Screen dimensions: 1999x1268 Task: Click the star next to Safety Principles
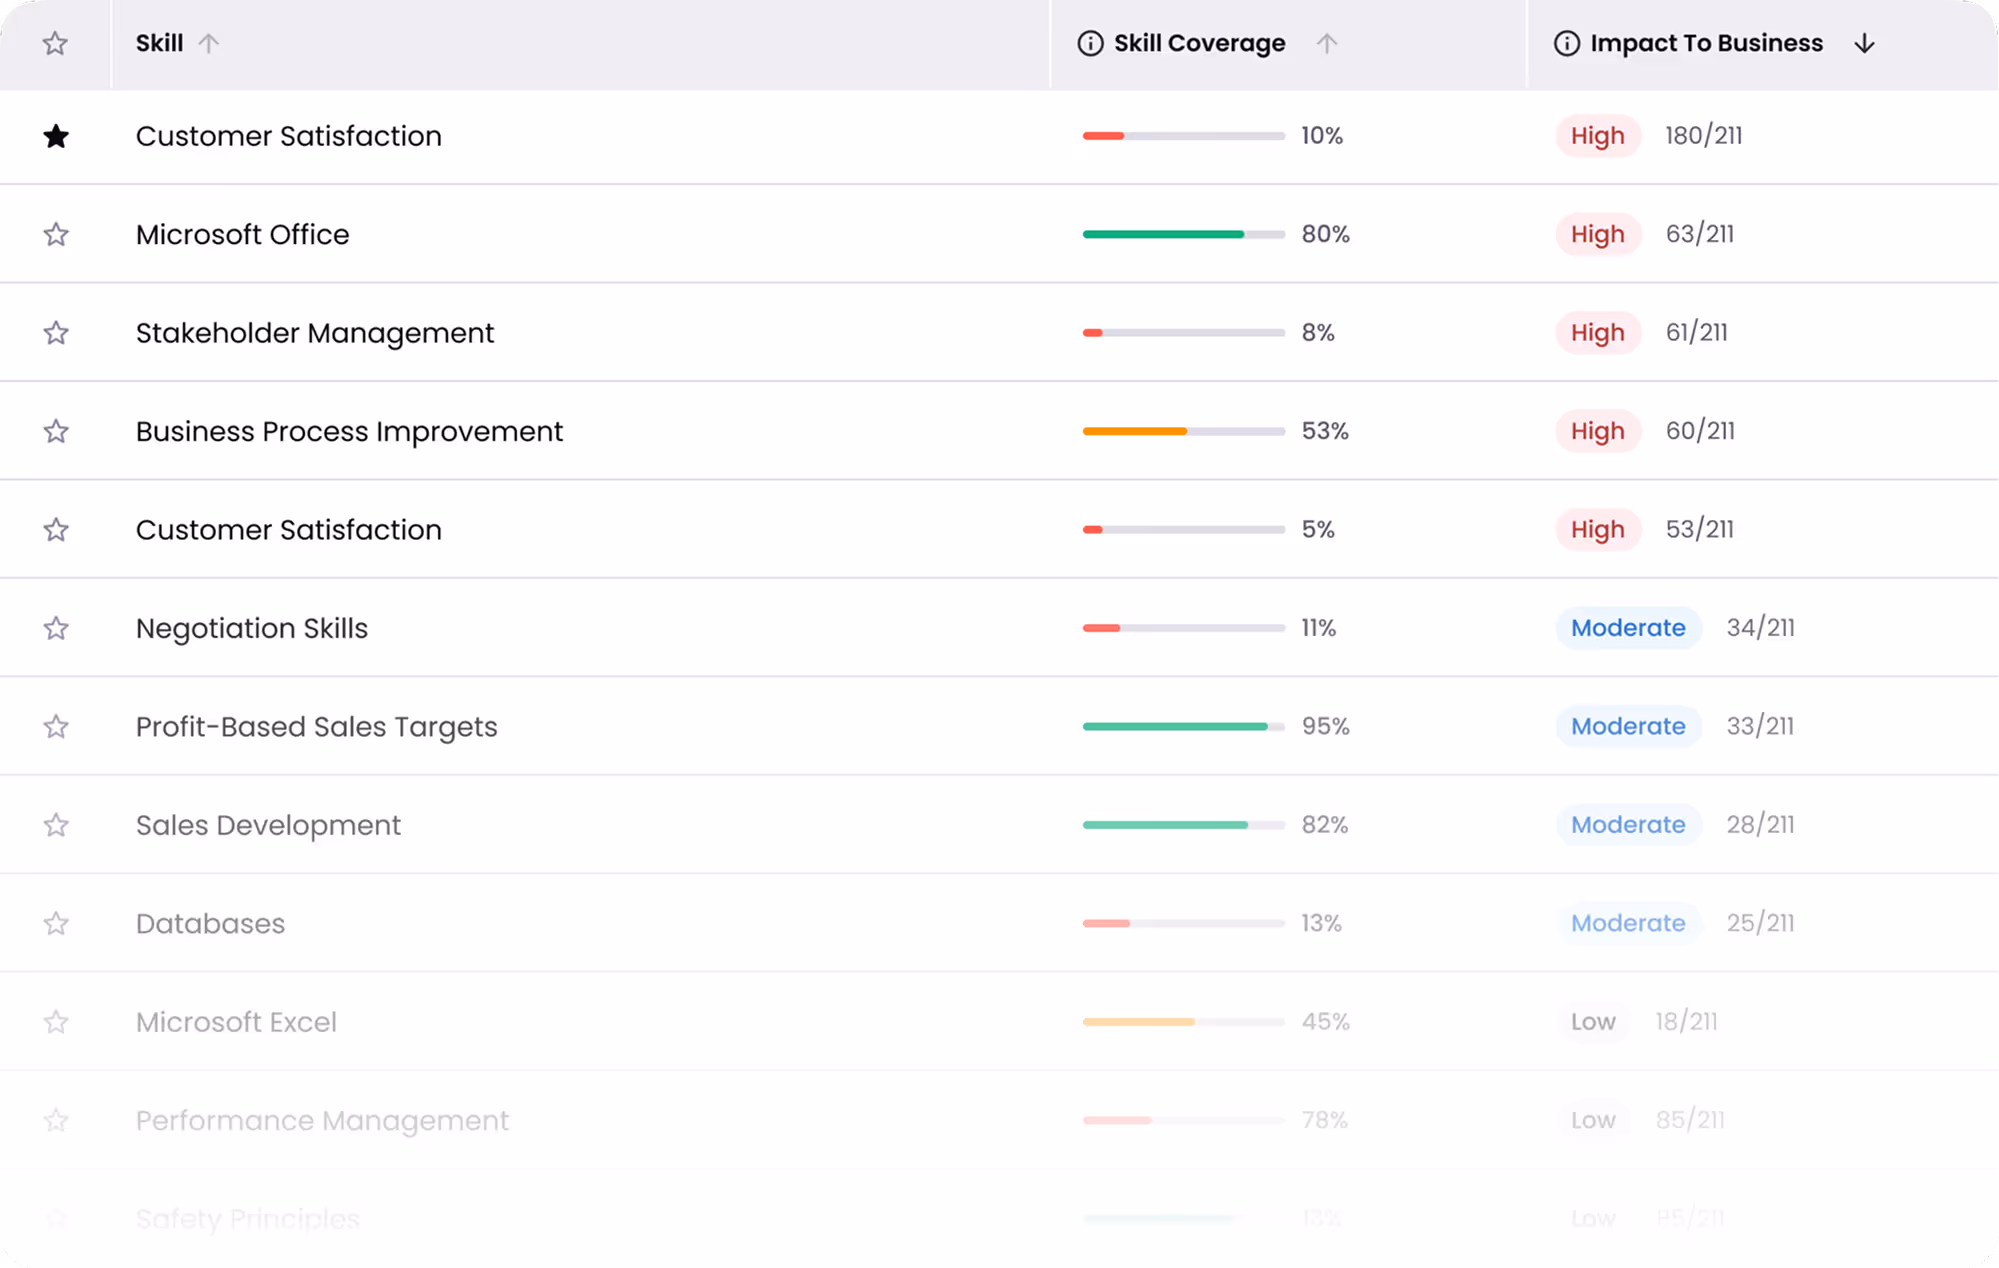(56, 1218)
